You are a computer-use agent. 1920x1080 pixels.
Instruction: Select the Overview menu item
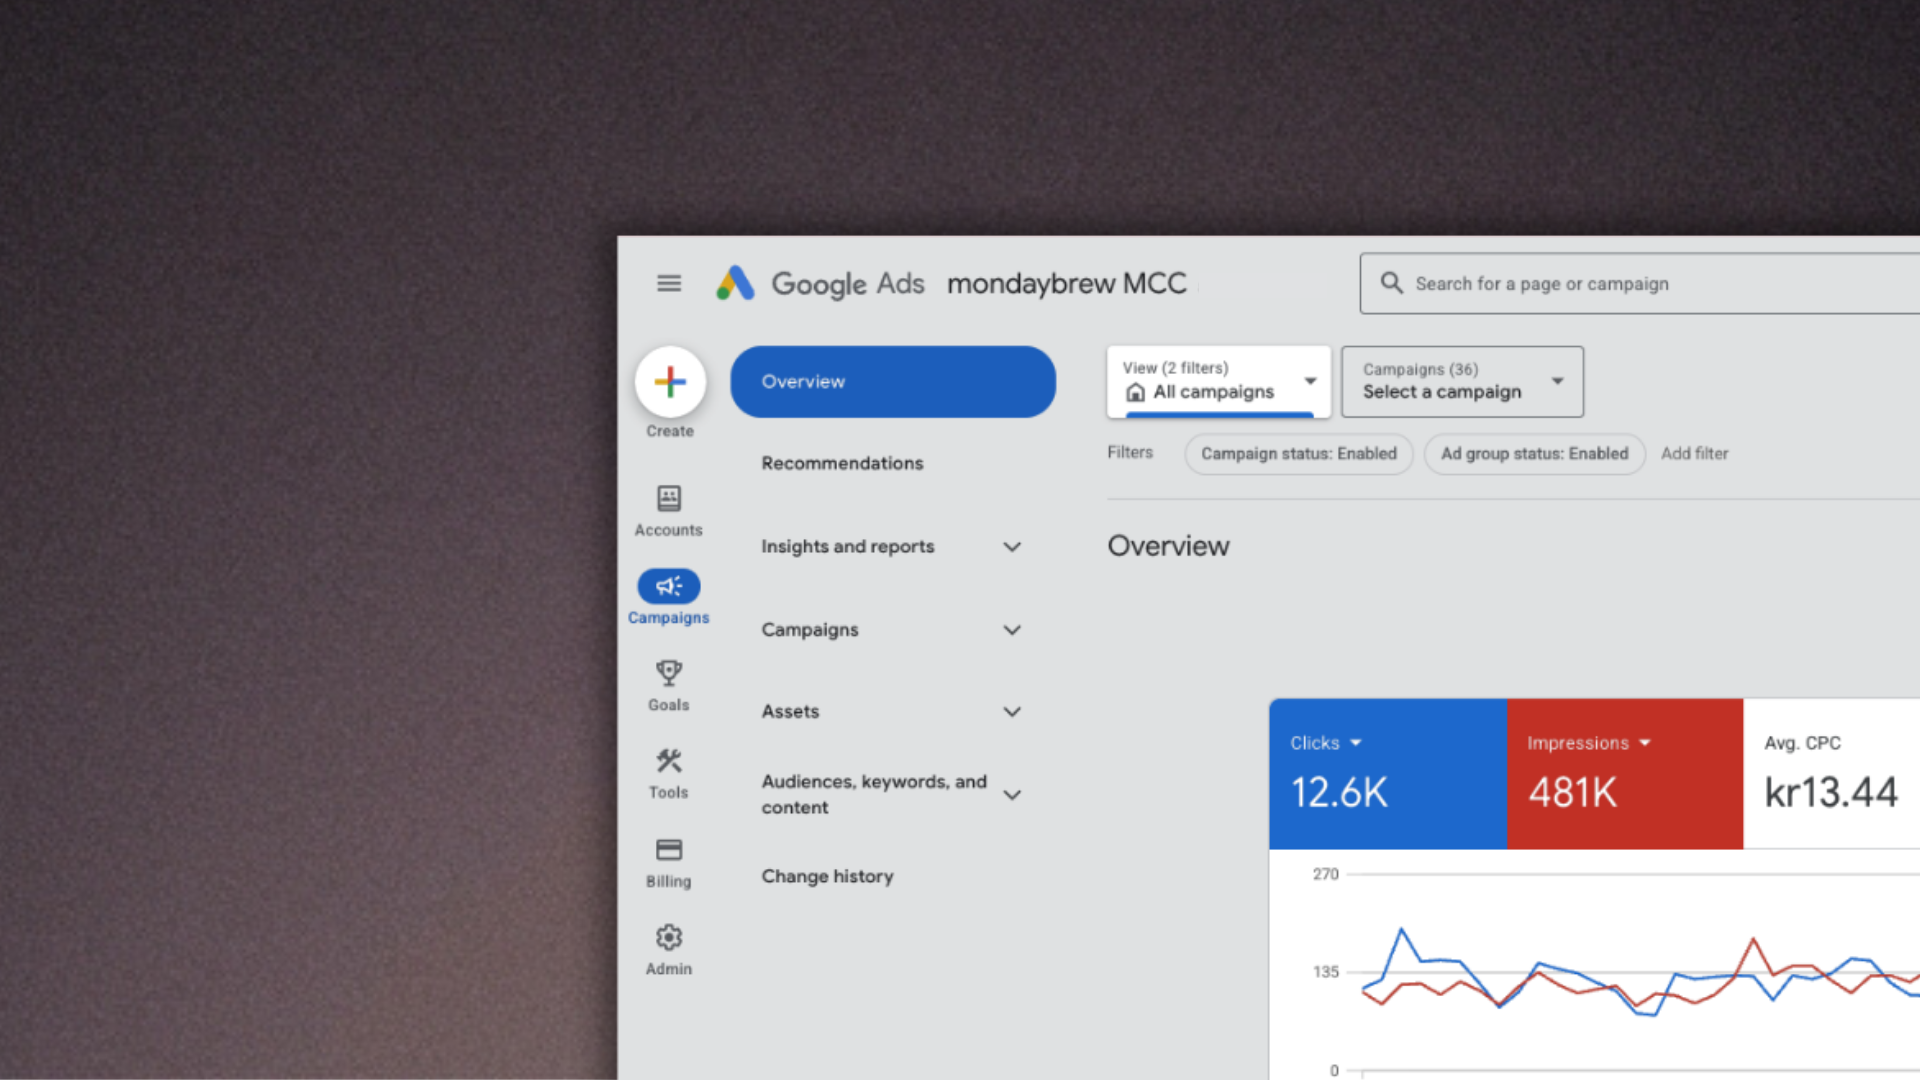click(x=892, y=382)
